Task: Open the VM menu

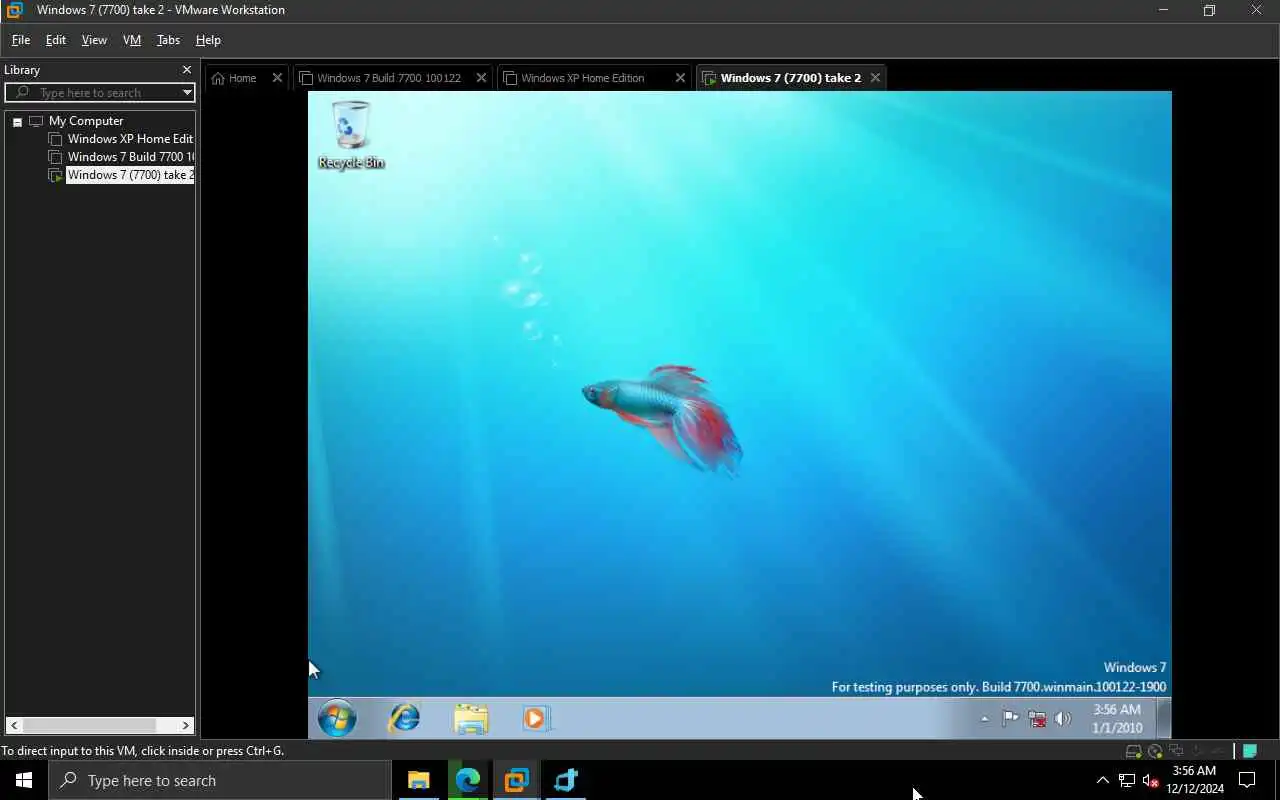Action: 132,40
